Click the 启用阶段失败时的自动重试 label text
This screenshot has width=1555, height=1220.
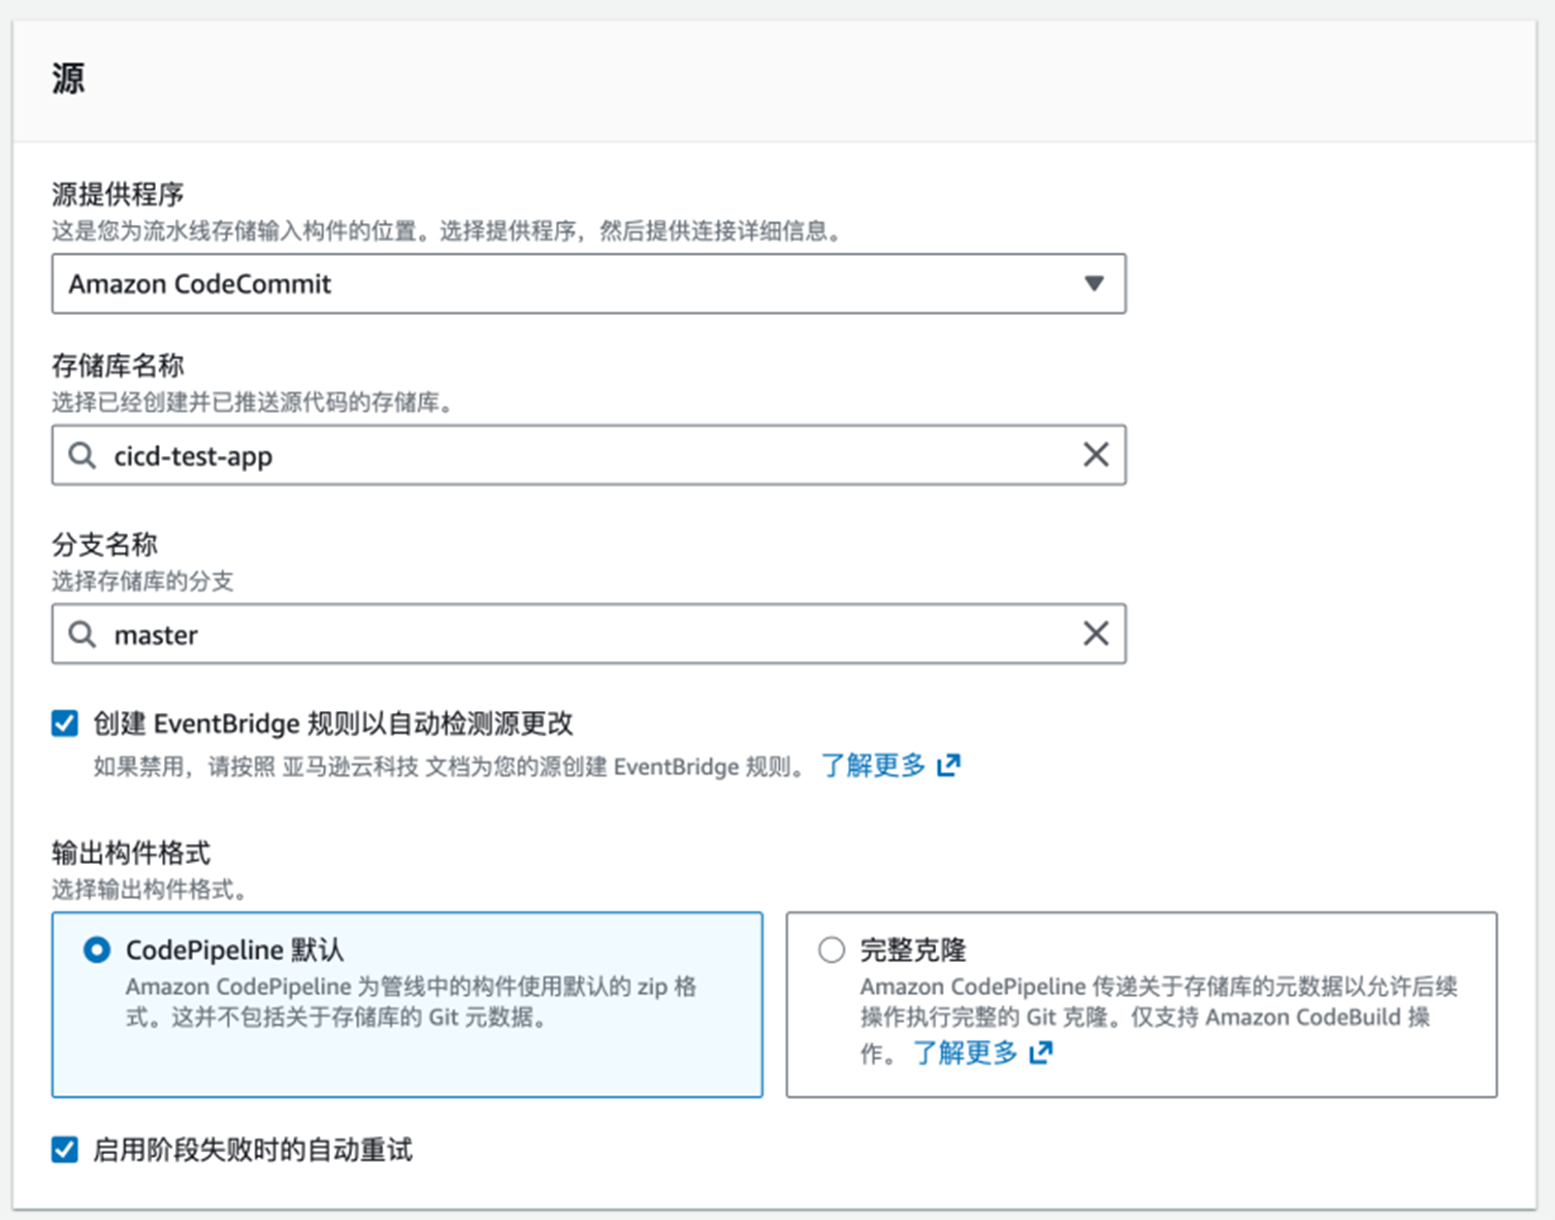coord(253,1150)
